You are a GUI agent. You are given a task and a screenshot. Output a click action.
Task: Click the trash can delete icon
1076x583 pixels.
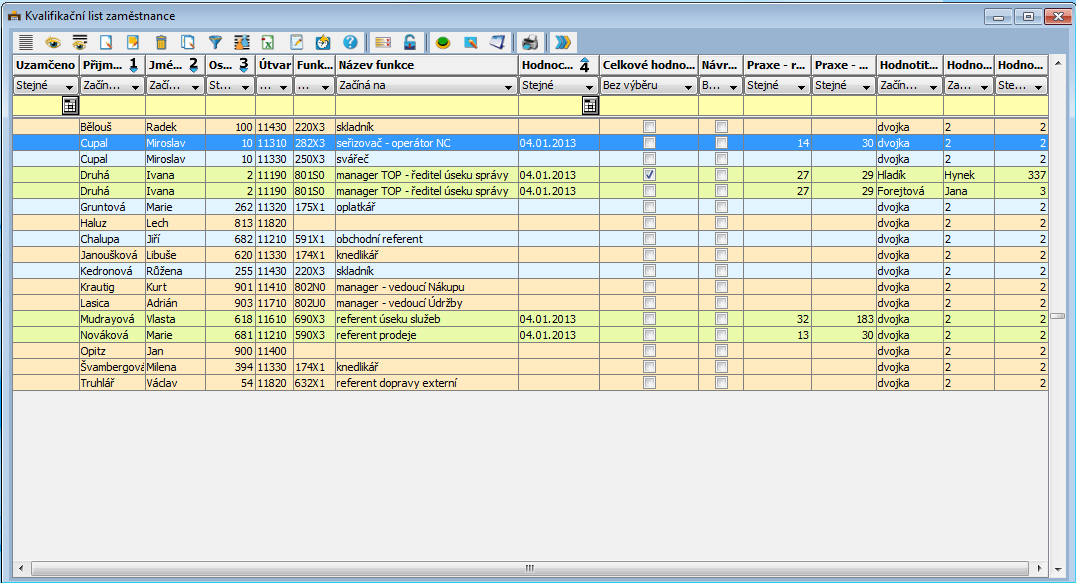[161, 42]
